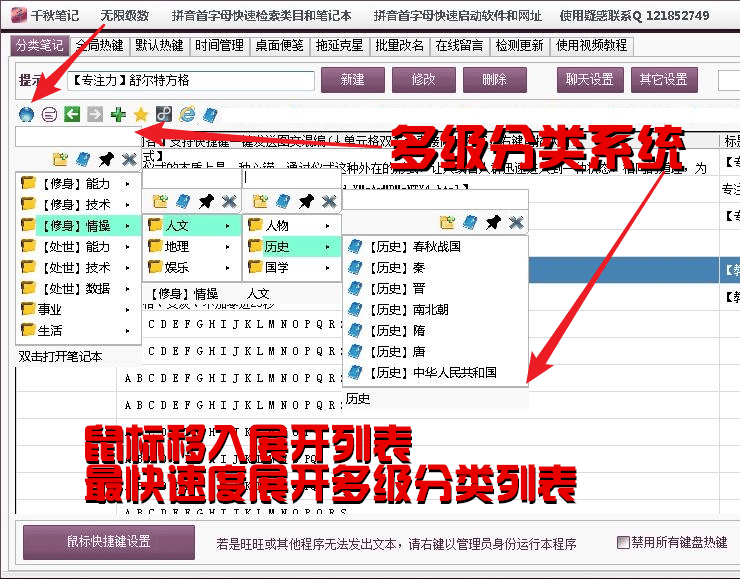
Task: Expand 人物 subcategory
Action: 292,226
